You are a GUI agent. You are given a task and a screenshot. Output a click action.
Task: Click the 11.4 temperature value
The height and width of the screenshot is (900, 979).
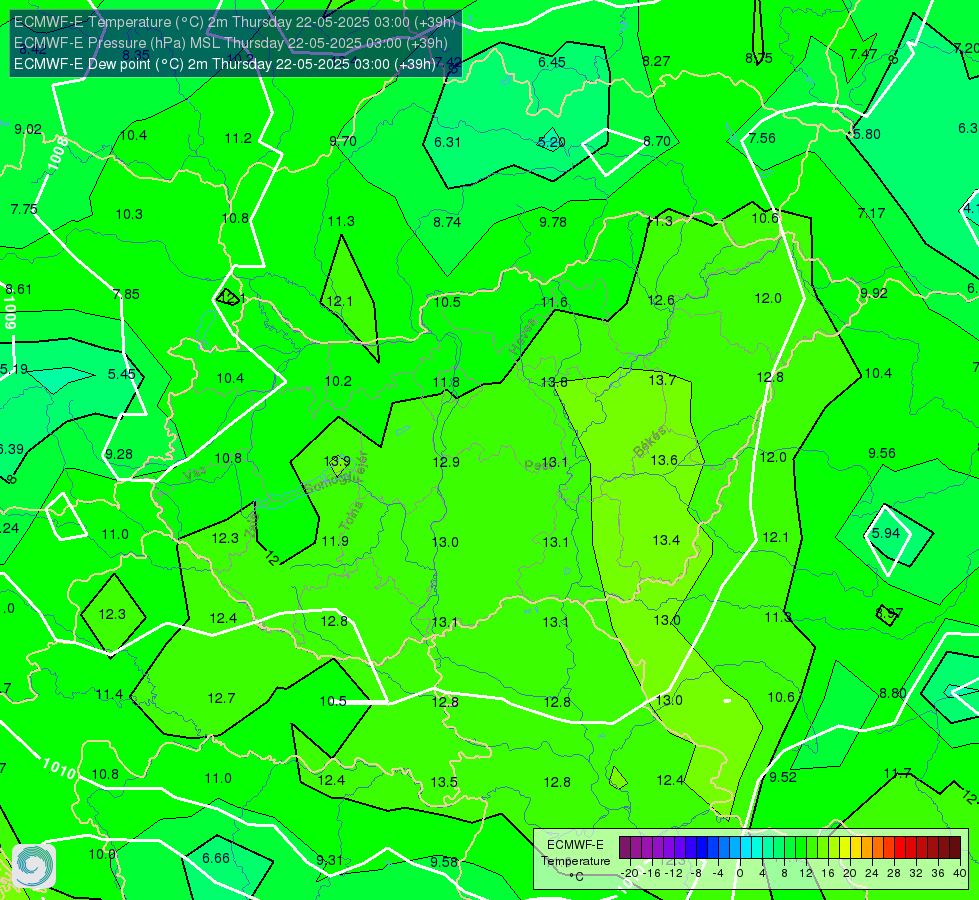click(x=109, y=695)
